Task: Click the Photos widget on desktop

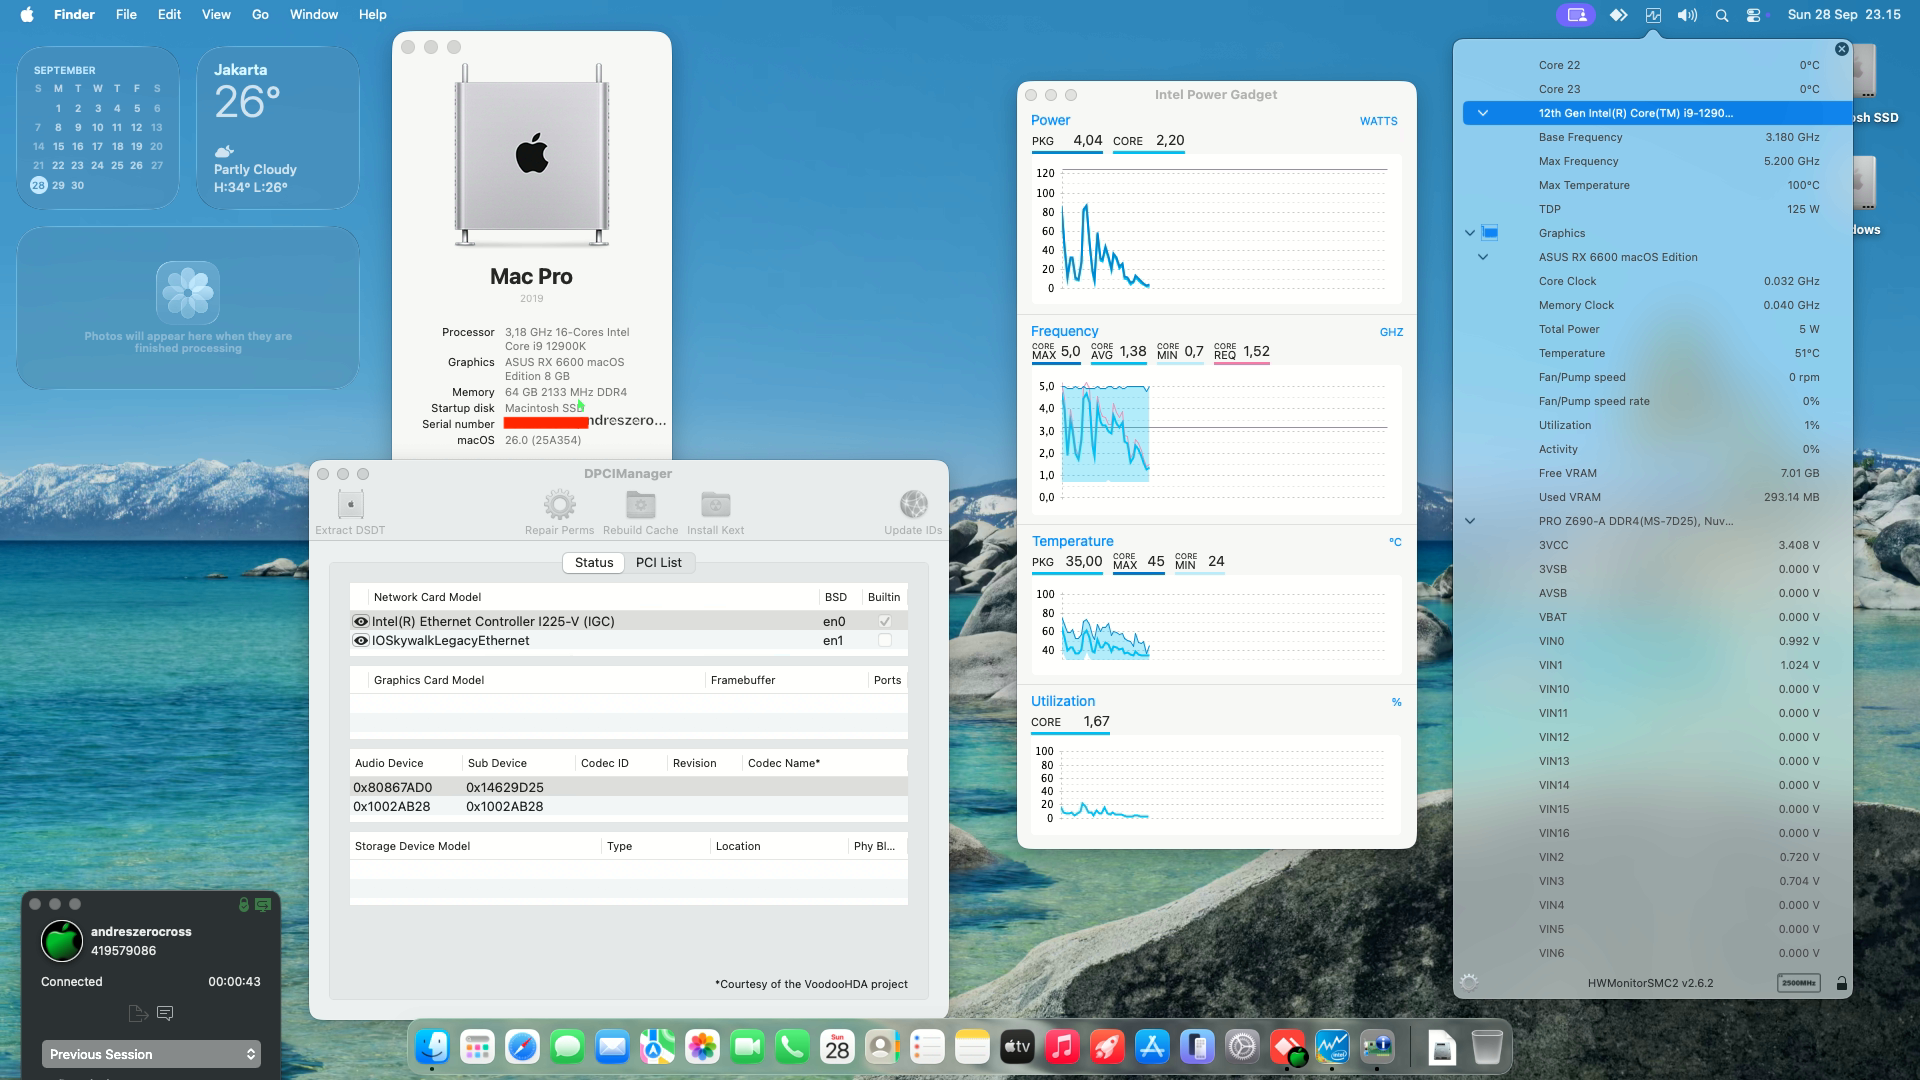Action: [x=188, y=308]
